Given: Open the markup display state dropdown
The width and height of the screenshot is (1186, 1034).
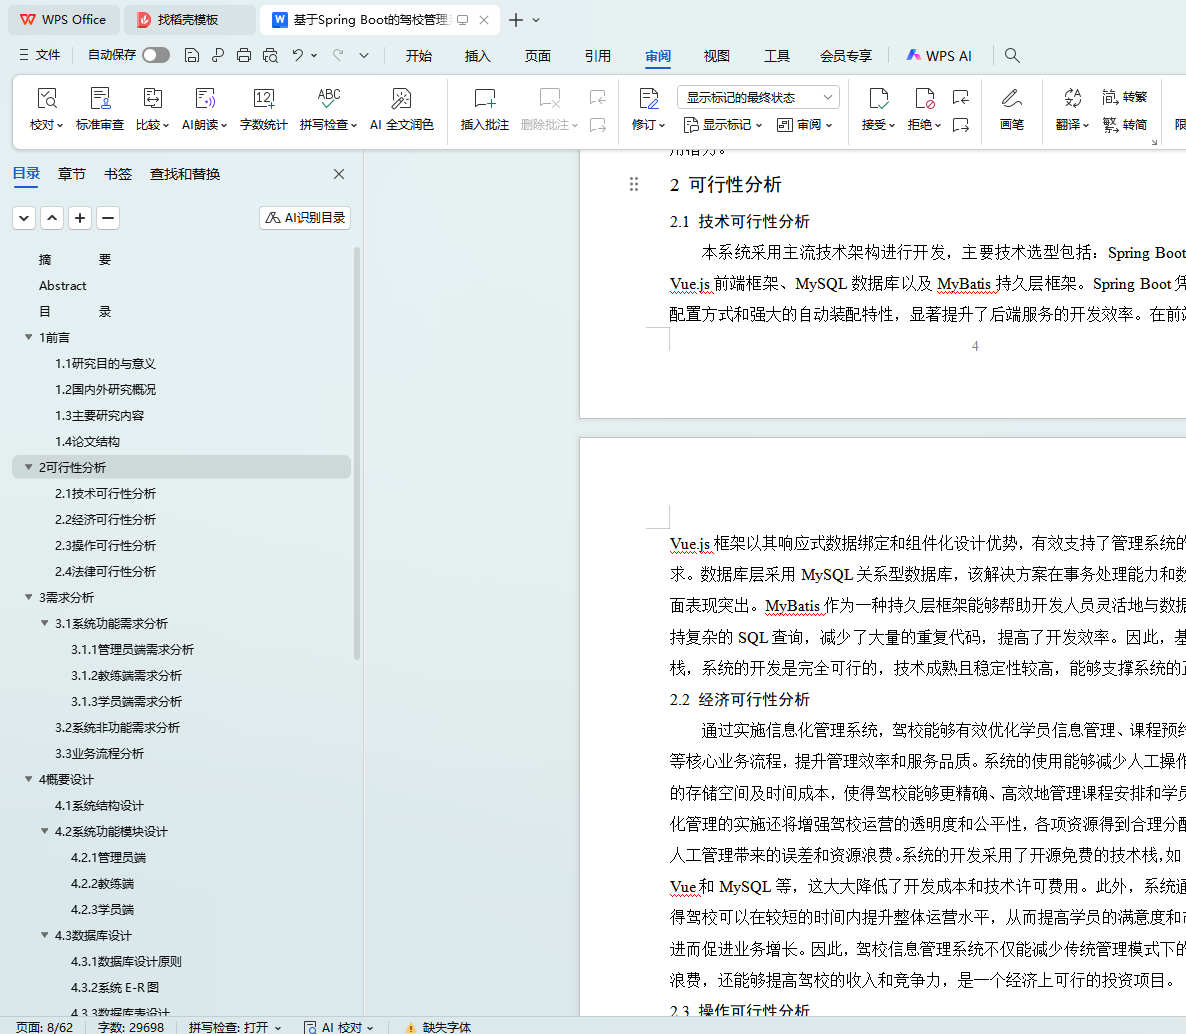Looking at the screenshot, I should pyautogui.click(x=758, y=97).
